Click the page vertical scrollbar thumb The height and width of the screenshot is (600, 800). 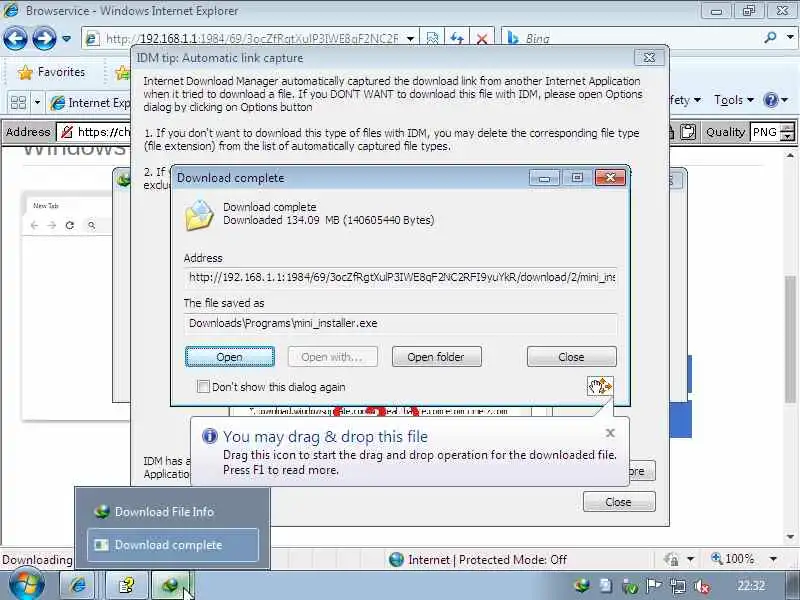pyautogui.click(x=790, y=339)
